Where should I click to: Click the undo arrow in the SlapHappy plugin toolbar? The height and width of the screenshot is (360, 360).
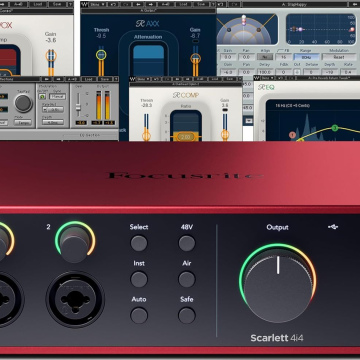[x=221, y=4]
